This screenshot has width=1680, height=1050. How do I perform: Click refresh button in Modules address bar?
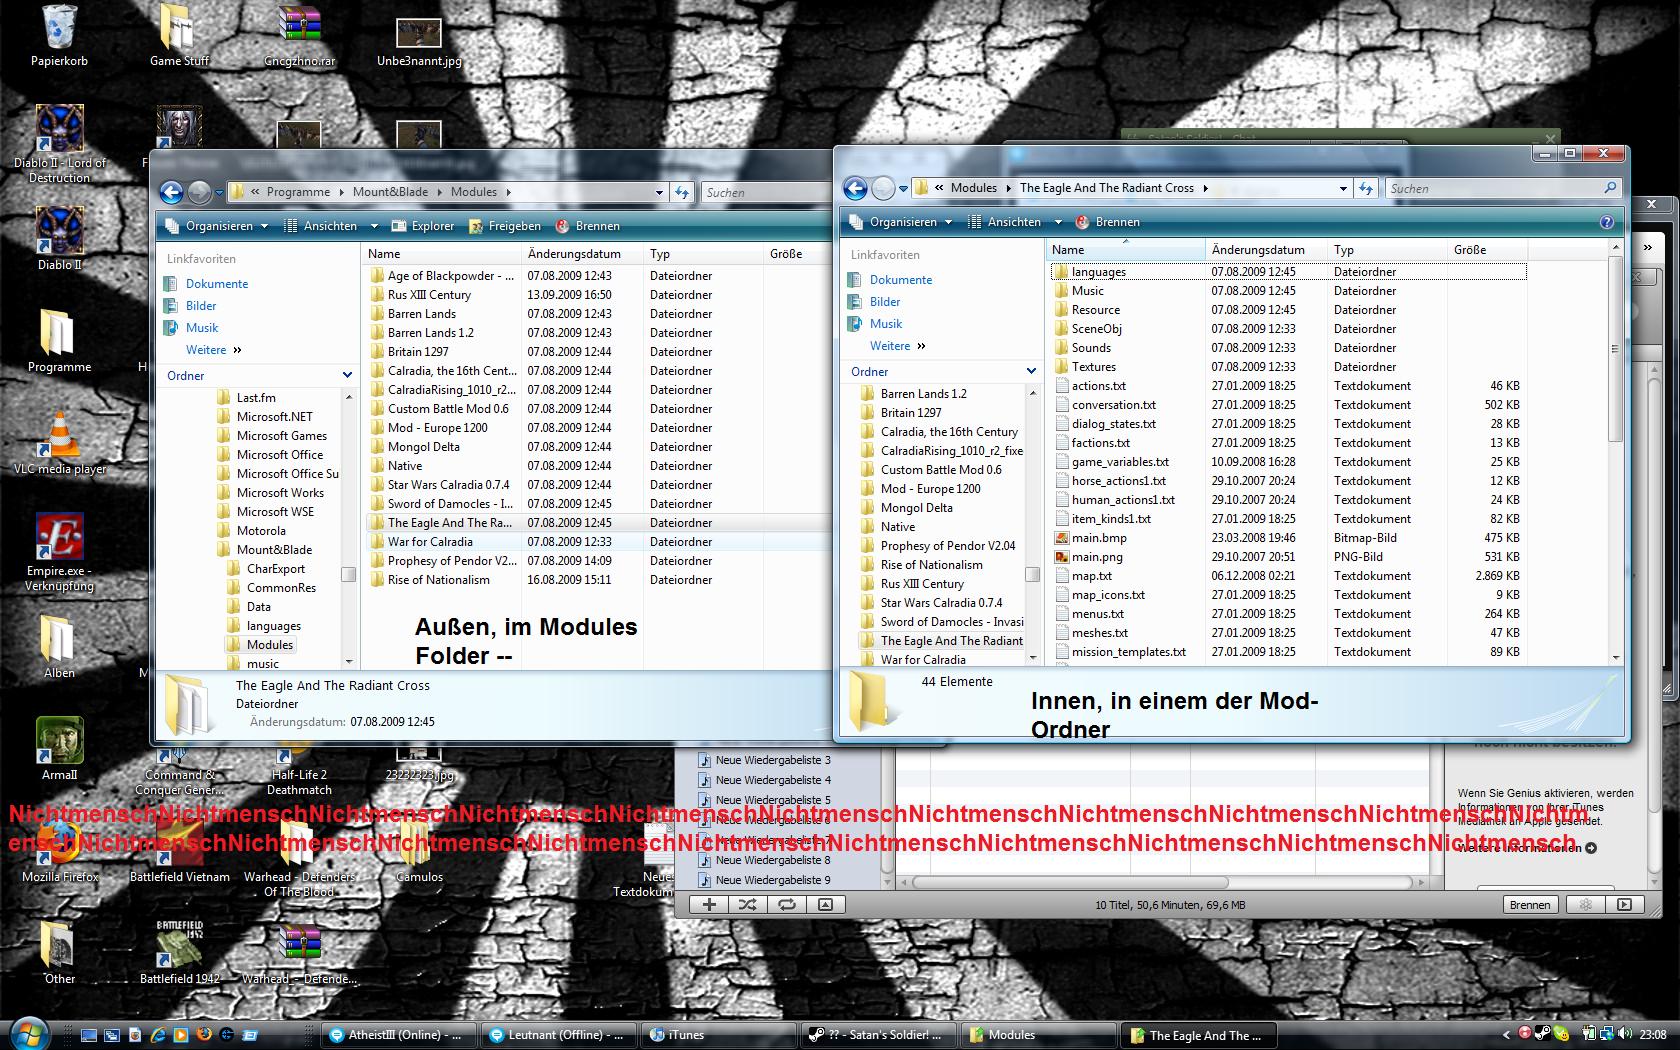[x=682, y=192]
